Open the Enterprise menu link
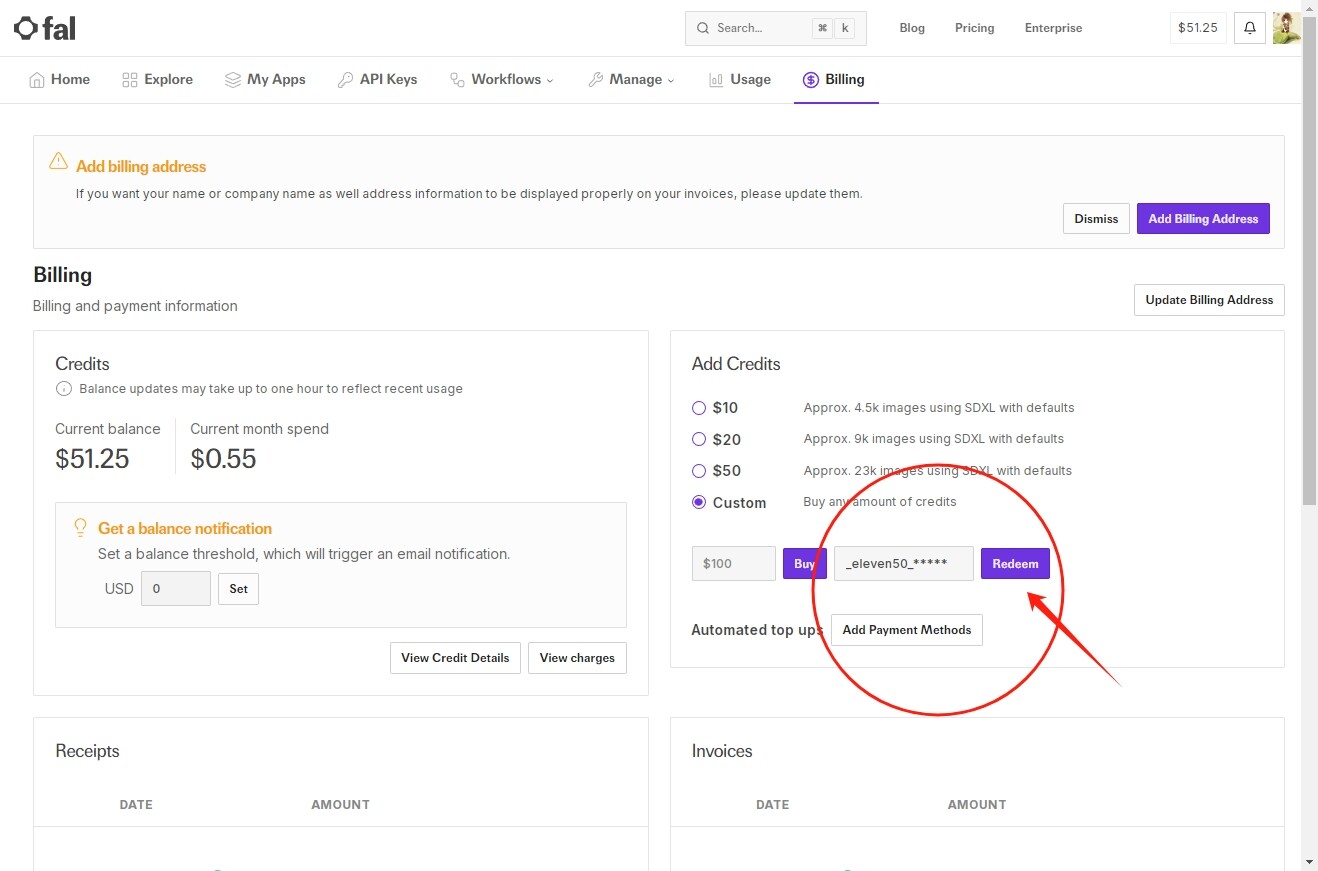 (1053, 28)
